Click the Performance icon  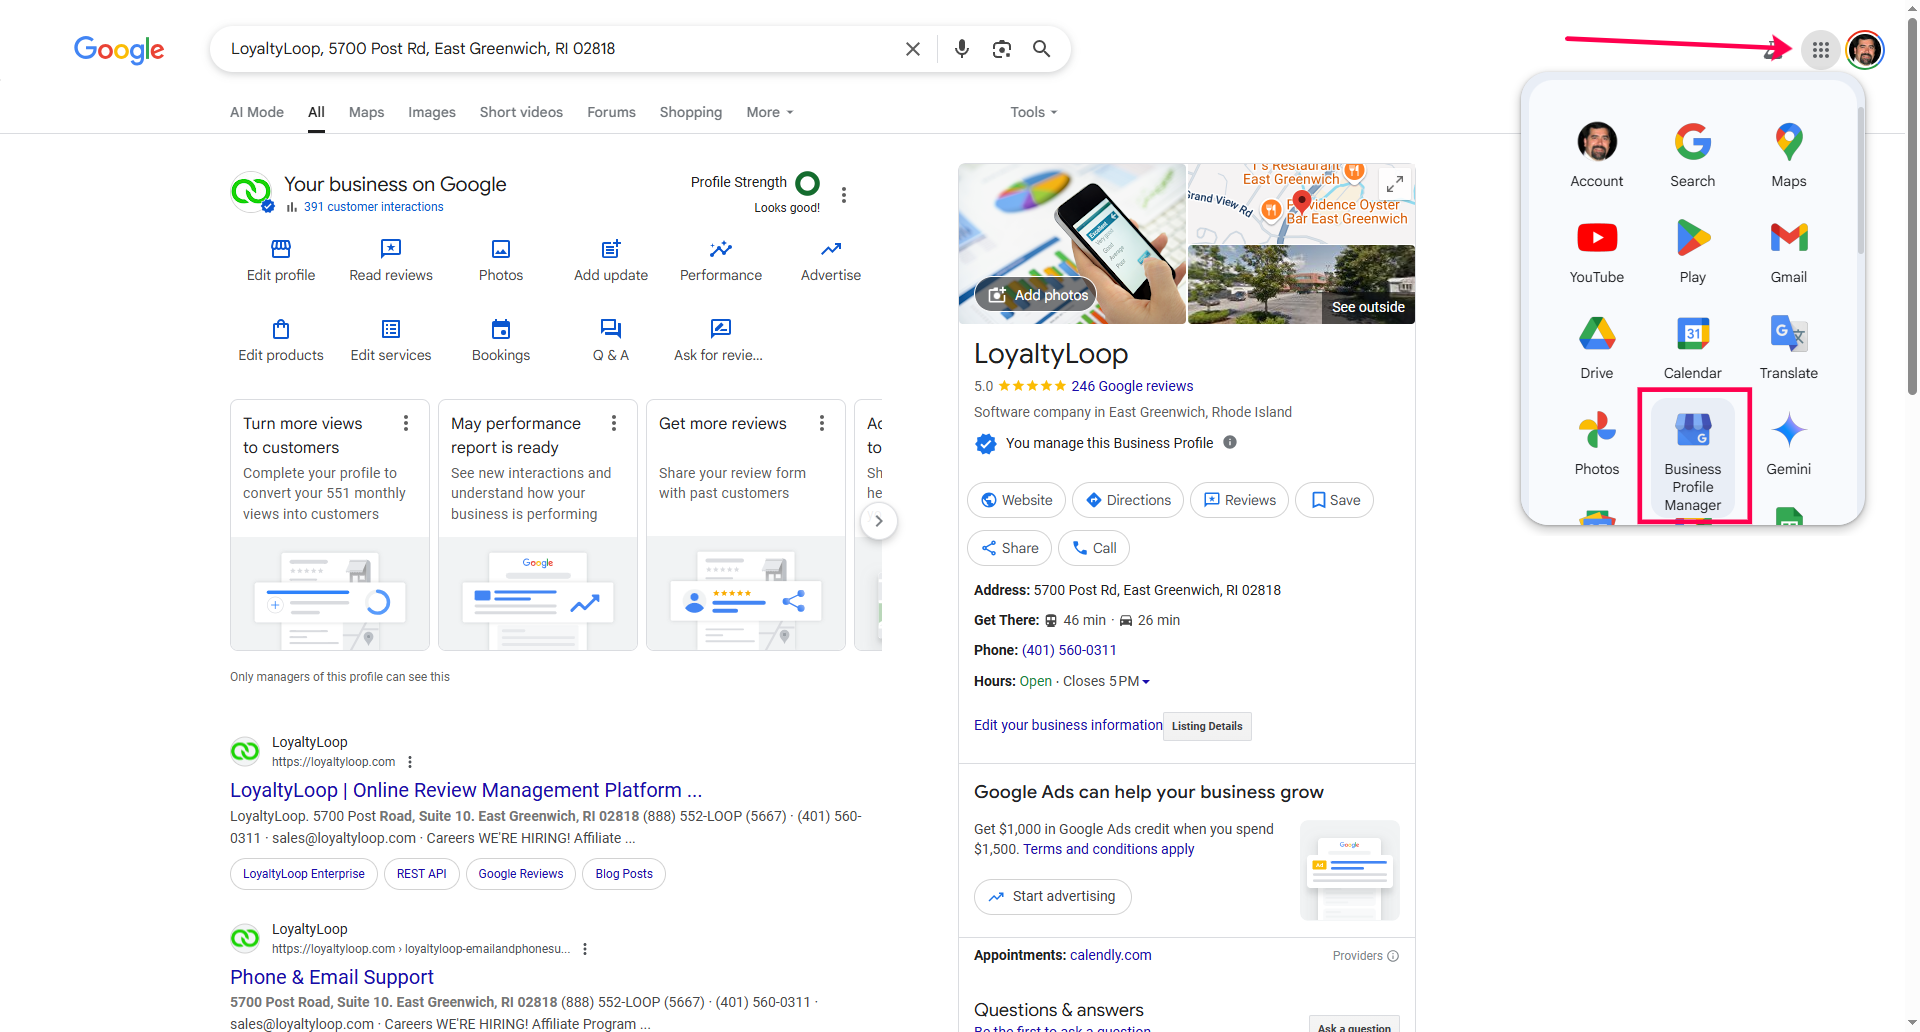(x=720, y=249)
